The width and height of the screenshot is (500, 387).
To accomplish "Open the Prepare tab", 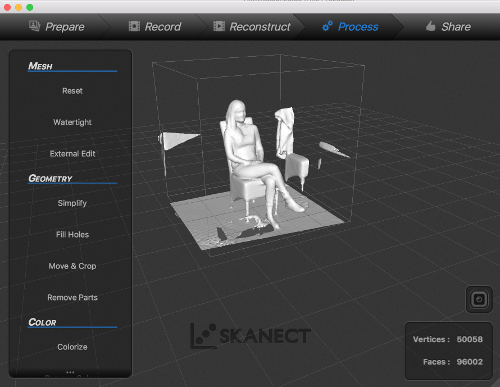I will [x=57, y=27].
